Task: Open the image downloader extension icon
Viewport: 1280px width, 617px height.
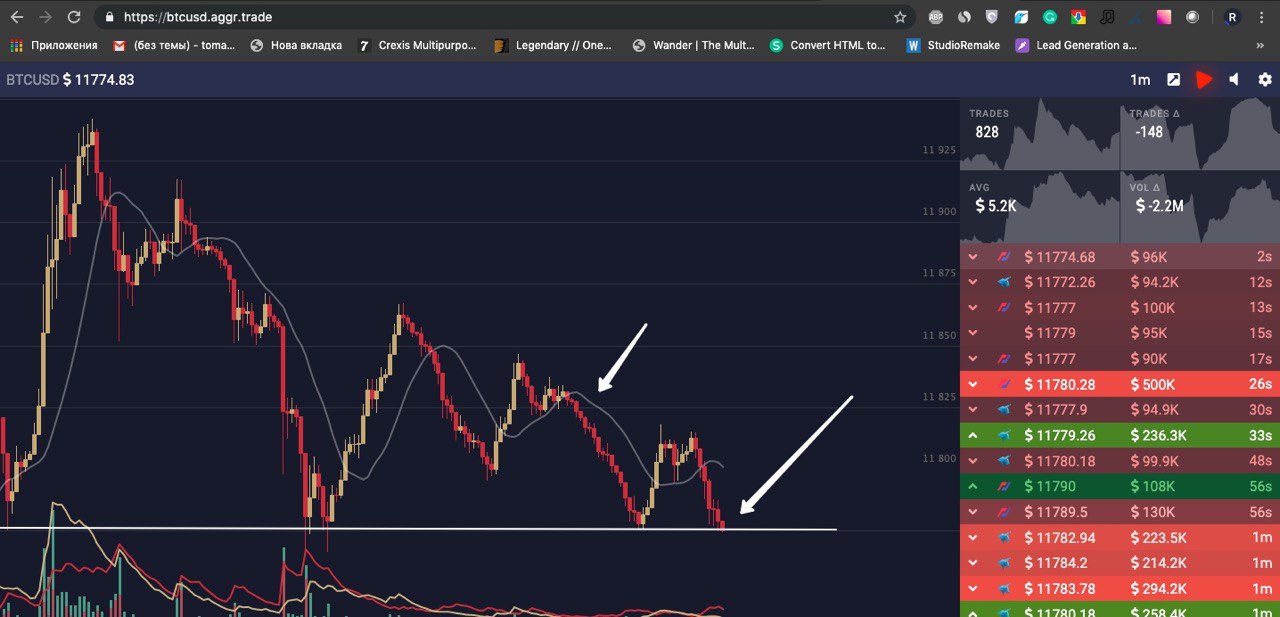Action: [x=1079, y=17]
